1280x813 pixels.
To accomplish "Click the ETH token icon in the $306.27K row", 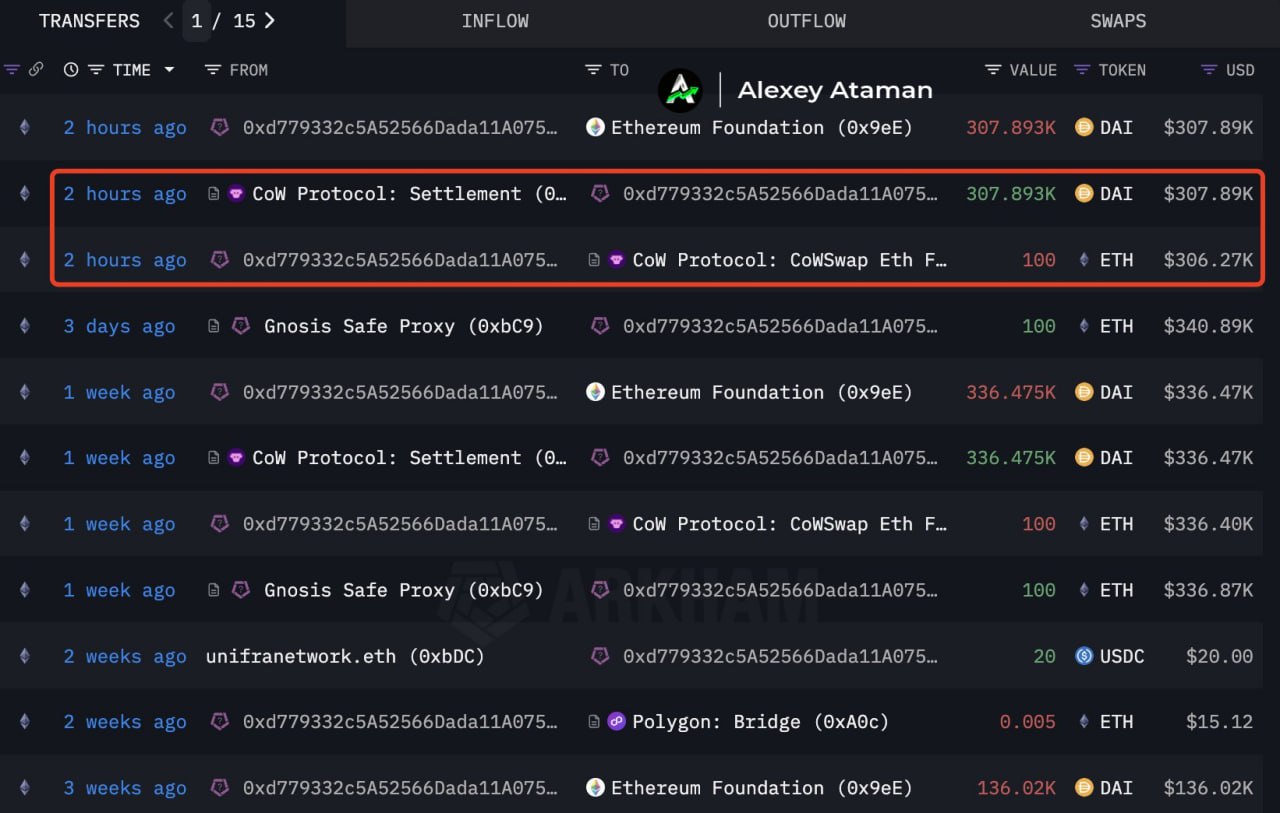I will (x=1084, y=260).
